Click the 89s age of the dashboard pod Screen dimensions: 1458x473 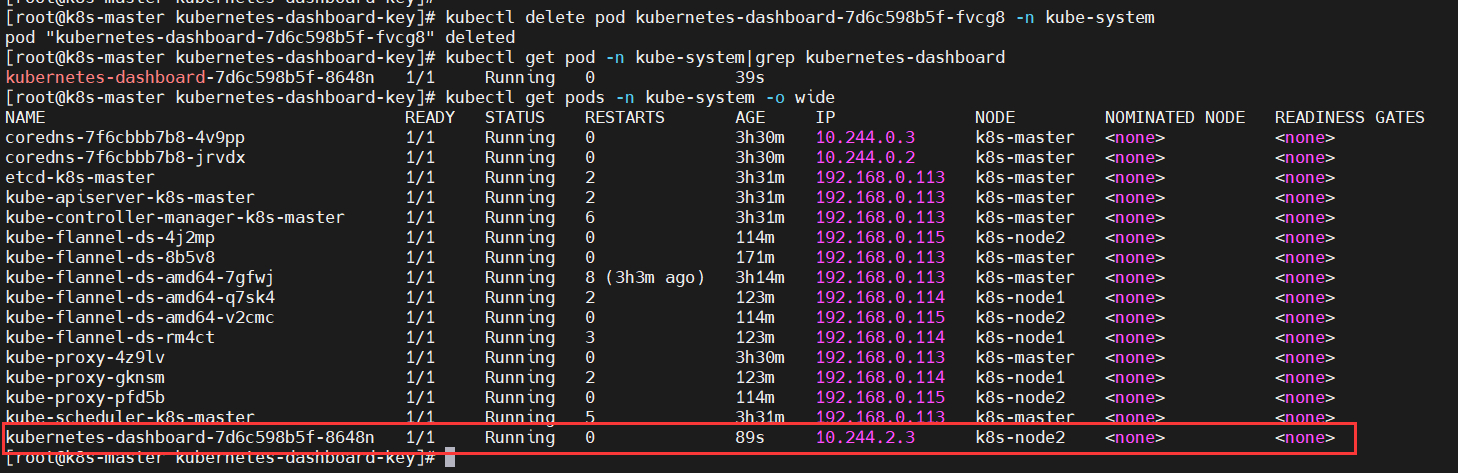click(750, 437)
